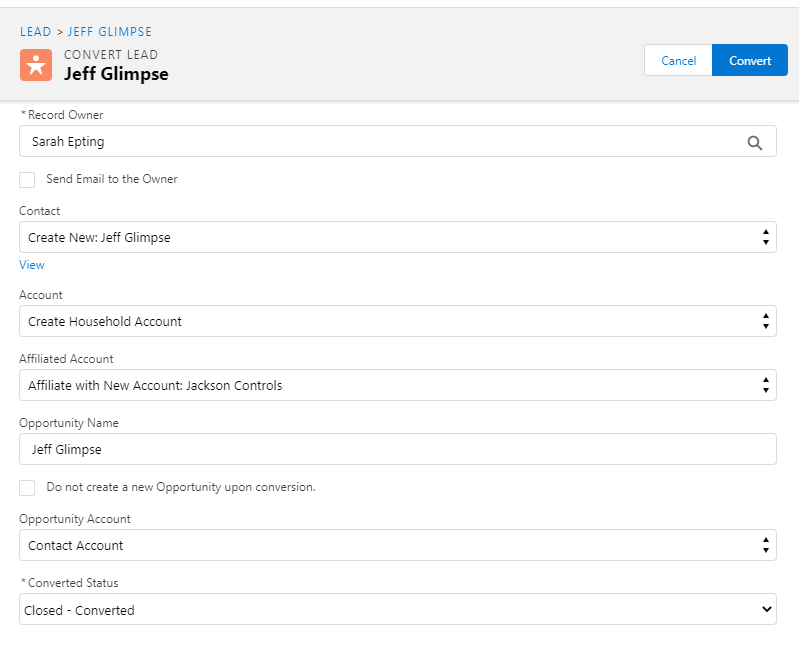Open the JEFF GLIMPSE breadcrumb link

(x=110, y=32)
